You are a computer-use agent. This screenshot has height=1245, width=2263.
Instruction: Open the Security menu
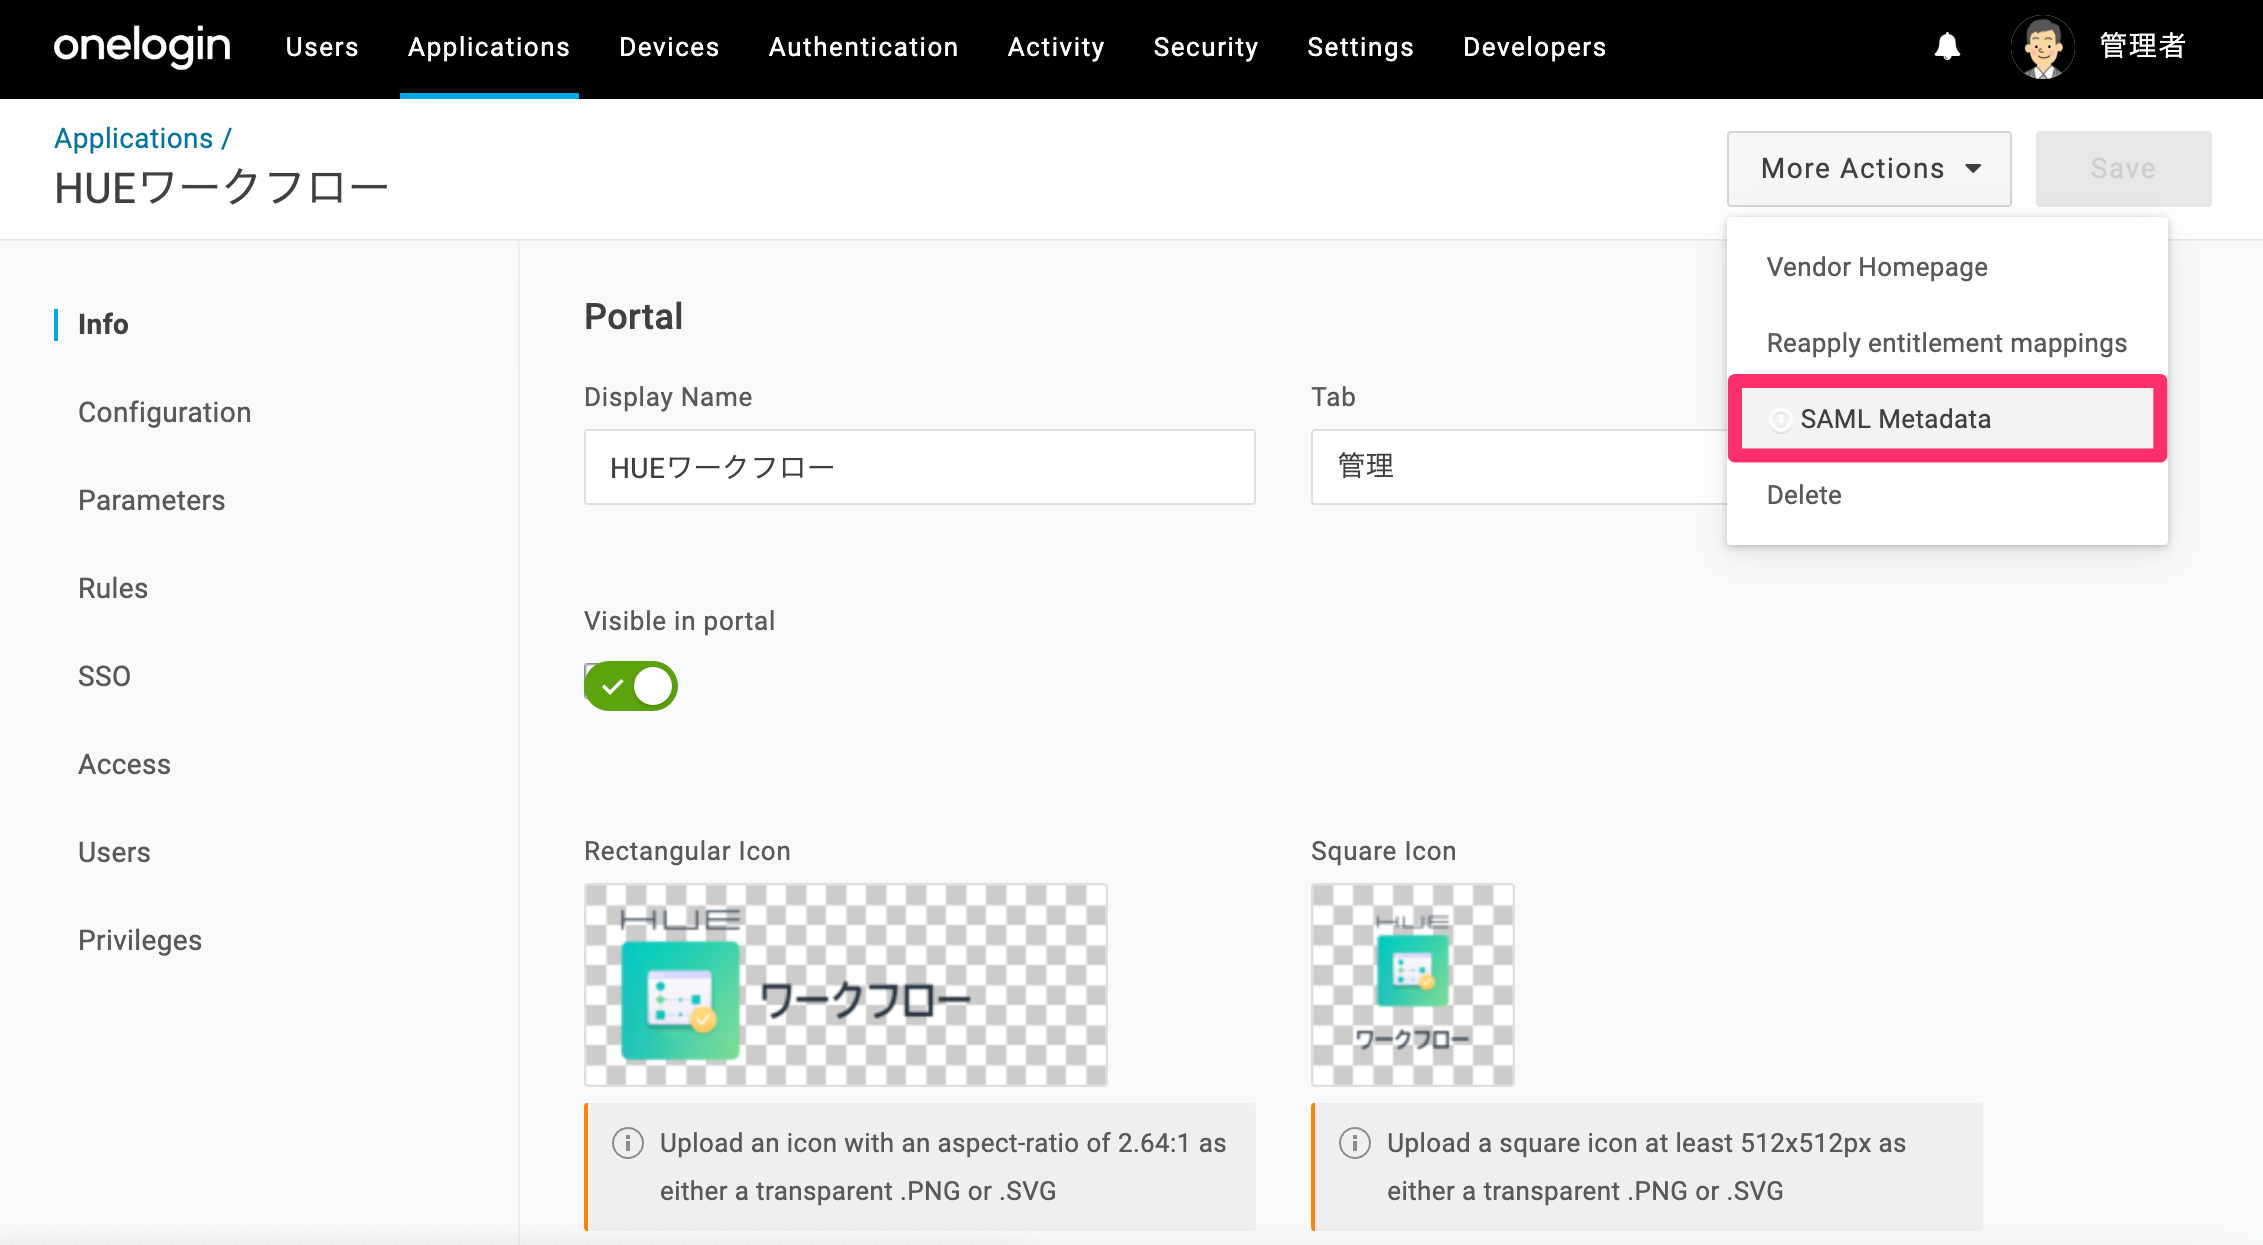(x=1206, y=47)
